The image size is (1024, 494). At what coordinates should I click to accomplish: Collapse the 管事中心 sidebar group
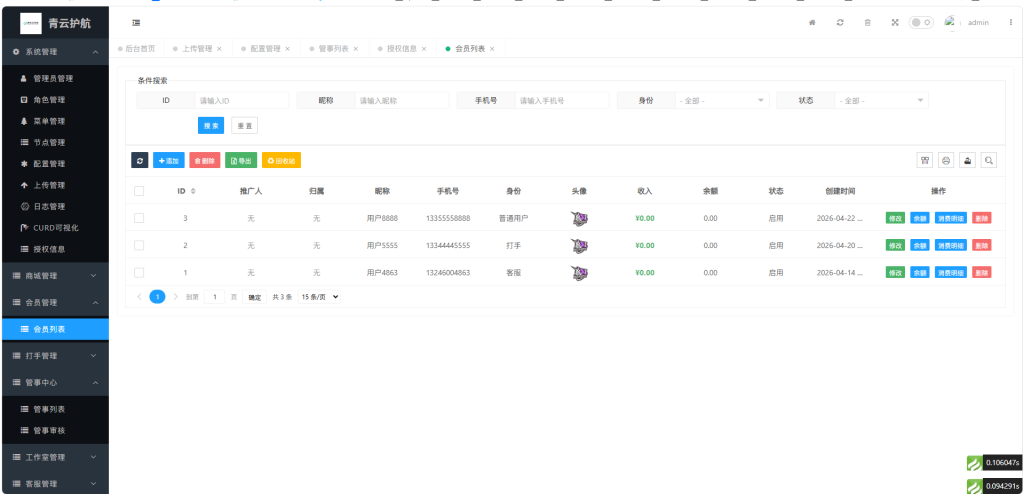click(x=54, y=382)
